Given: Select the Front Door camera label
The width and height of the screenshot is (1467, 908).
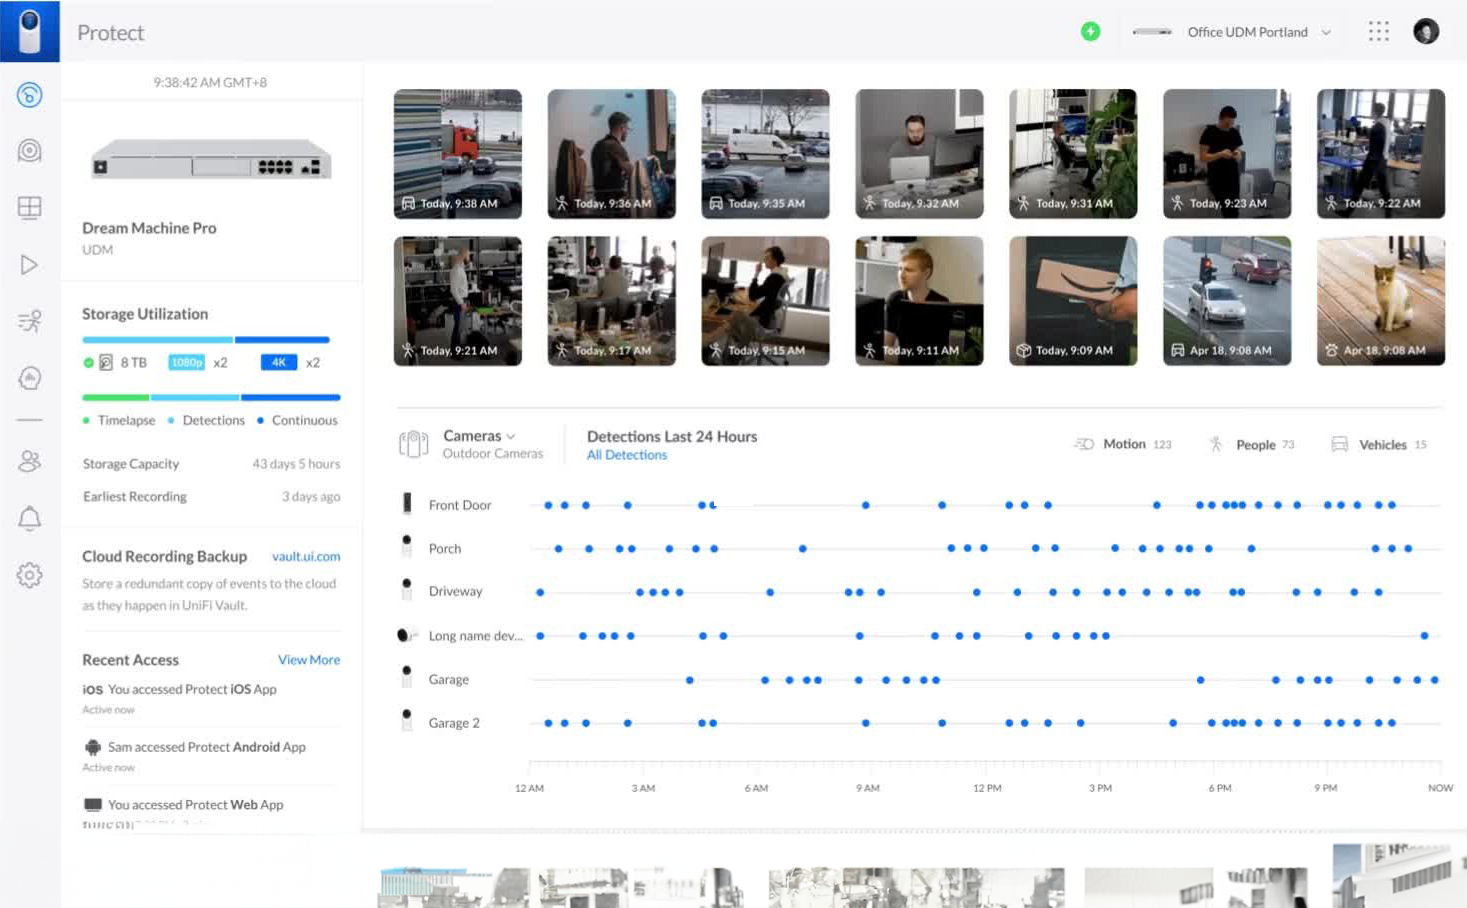Looking at the screenshot, I should (x=460, y=505).
